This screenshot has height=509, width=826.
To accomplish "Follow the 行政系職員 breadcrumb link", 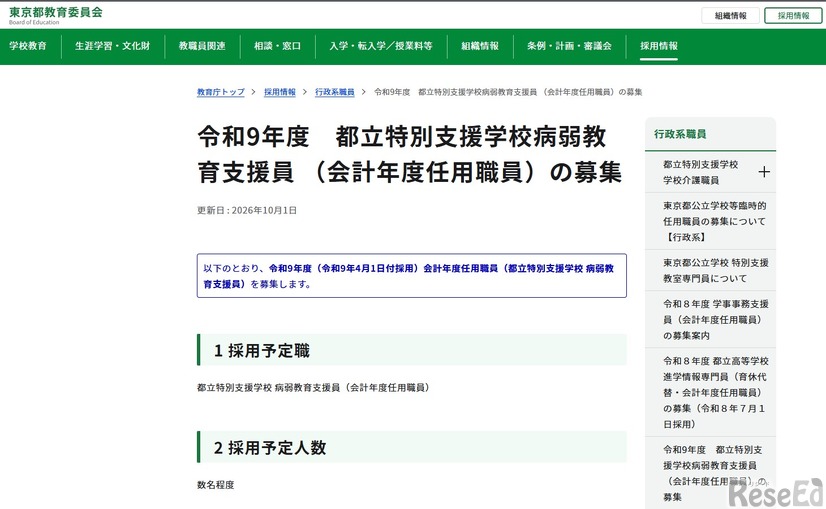I will pos(335,92).
